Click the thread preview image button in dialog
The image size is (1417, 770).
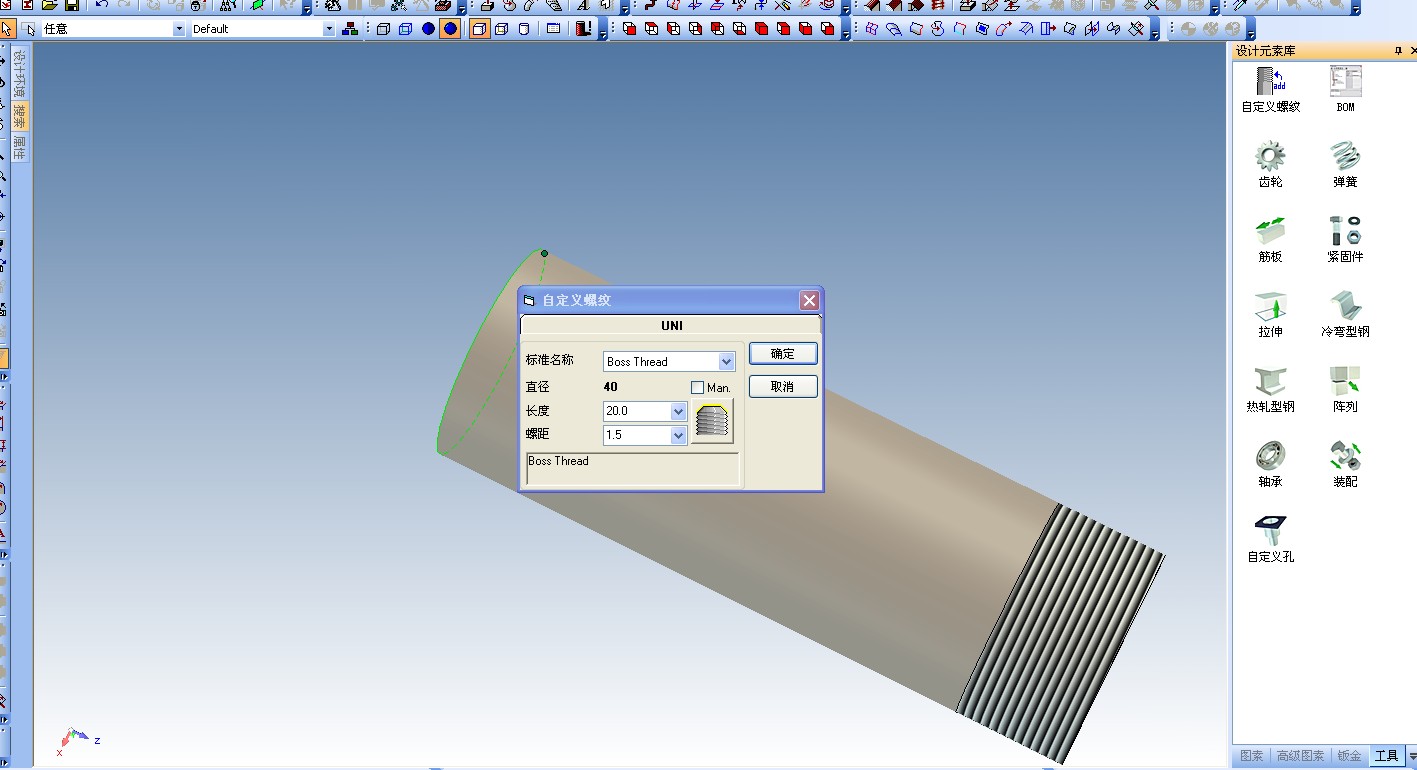pyautogui.click(x=712, y=421)
